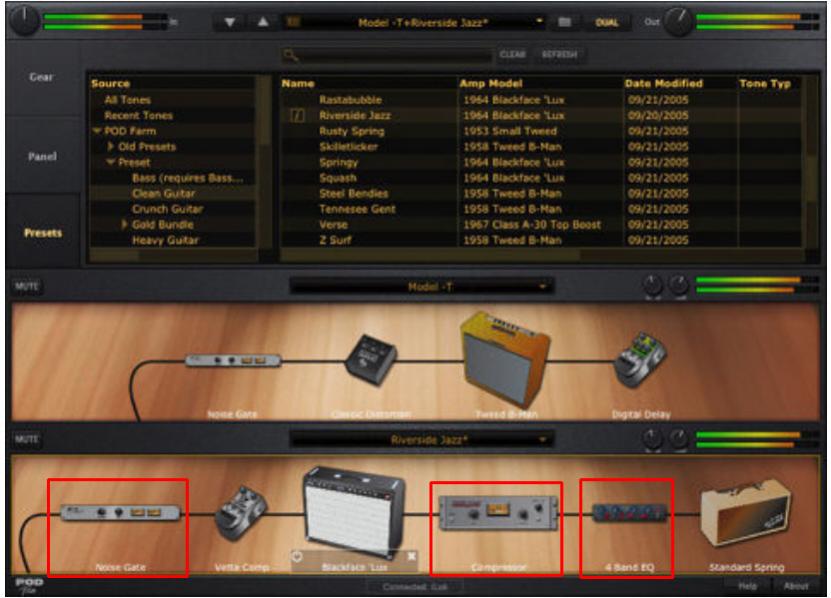
Task: Remove Blackface 'Lux with X icon
Action: [x=411, y=556]
